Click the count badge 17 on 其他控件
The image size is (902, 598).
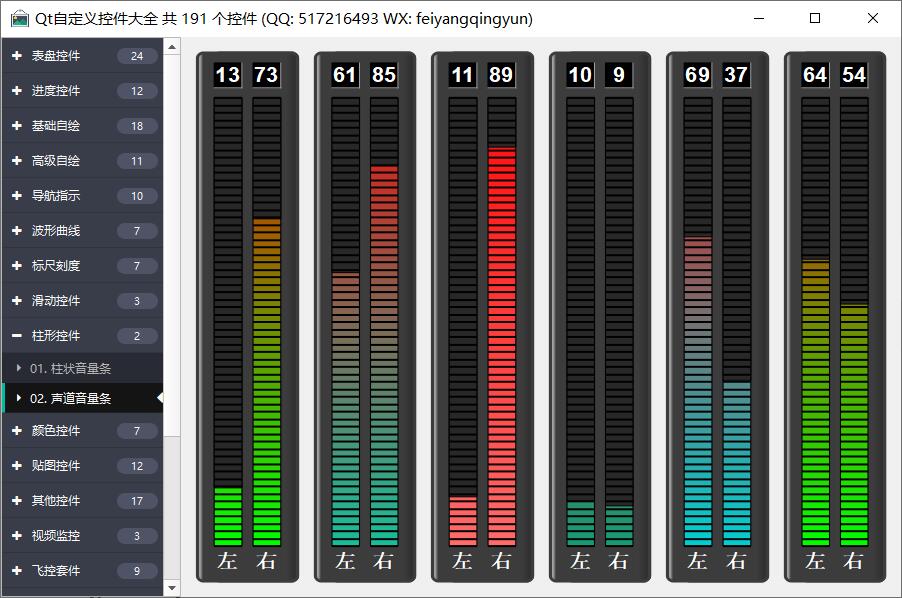[x=137, y=501]
